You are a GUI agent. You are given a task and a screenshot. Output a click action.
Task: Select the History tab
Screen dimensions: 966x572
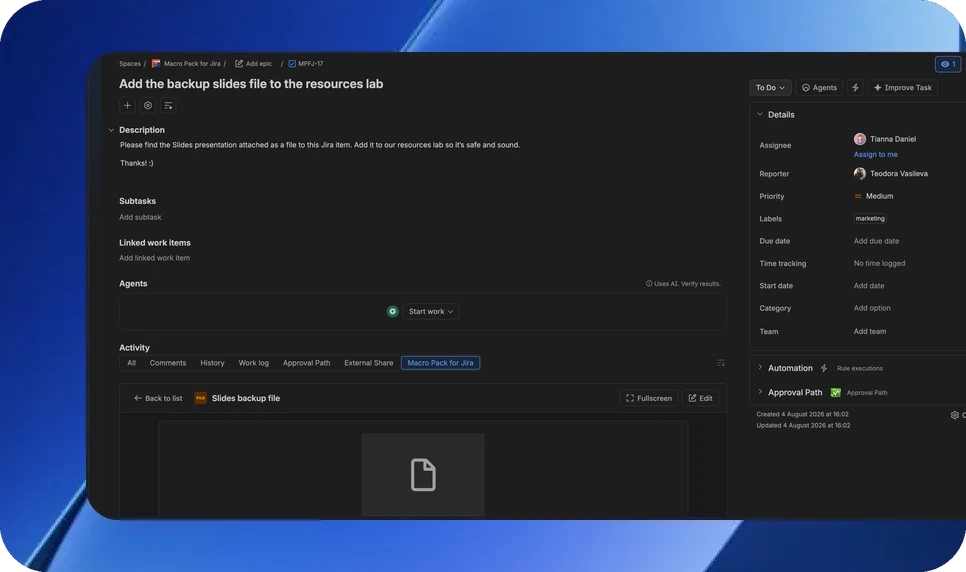[212, 363]
